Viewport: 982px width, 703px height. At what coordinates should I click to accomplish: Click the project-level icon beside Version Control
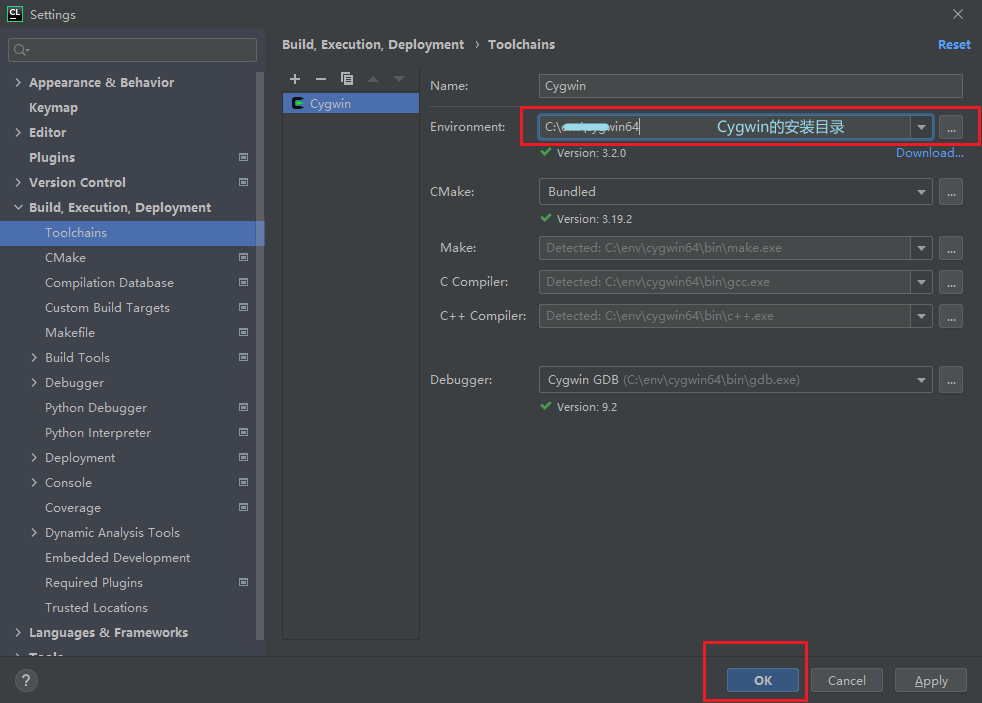[x=244, y=182]
